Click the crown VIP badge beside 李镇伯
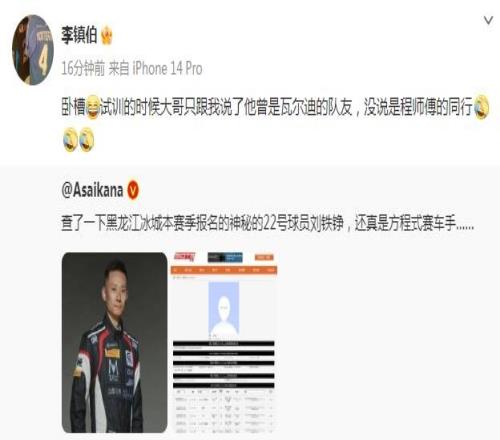Screen dimensions: 500x440 (106, 35)
